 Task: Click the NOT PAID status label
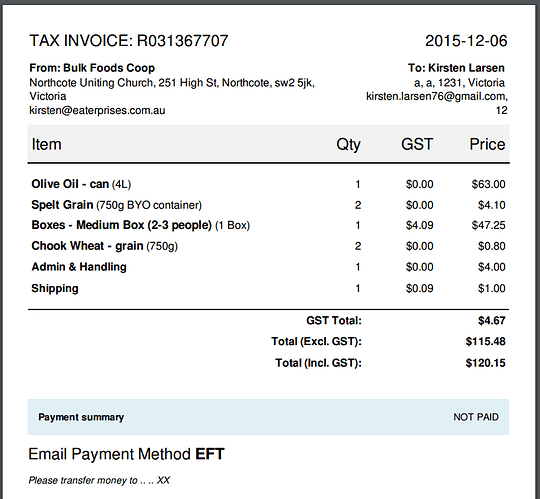click(476, 417)
